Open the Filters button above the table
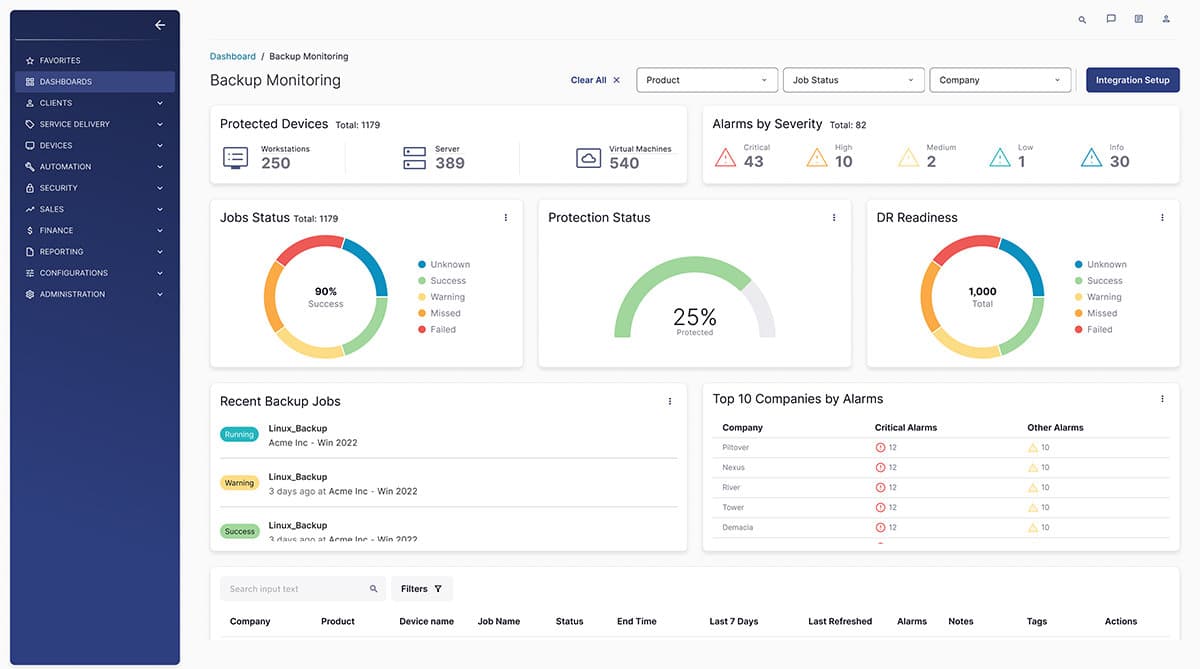 pyautogui.click(x=422, y=589)
